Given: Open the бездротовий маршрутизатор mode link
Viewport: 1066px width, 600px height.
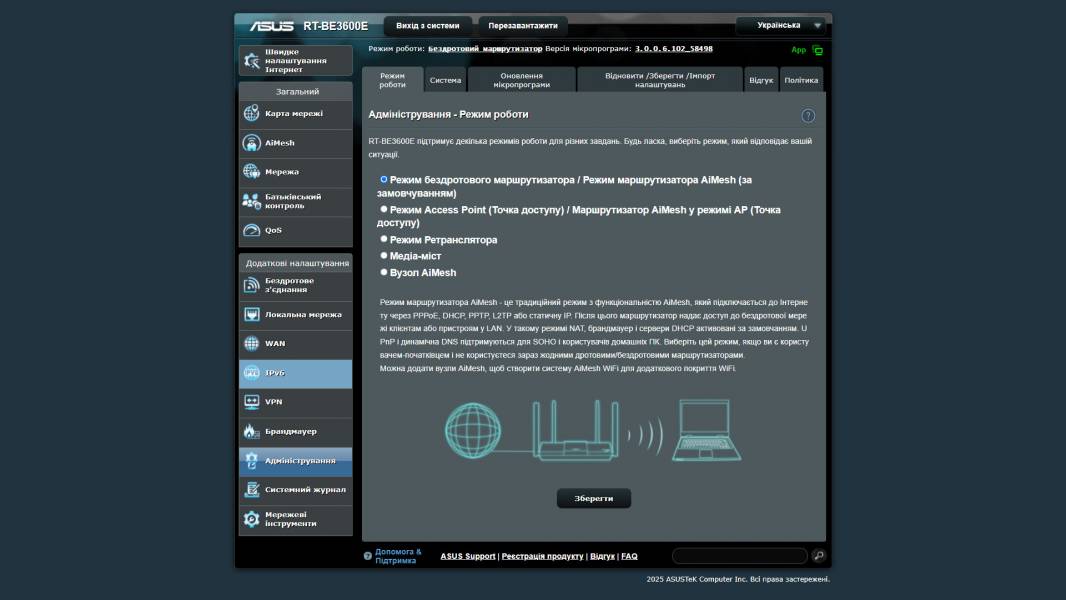Looking at the screenshot, I should (x=485, y=49).
